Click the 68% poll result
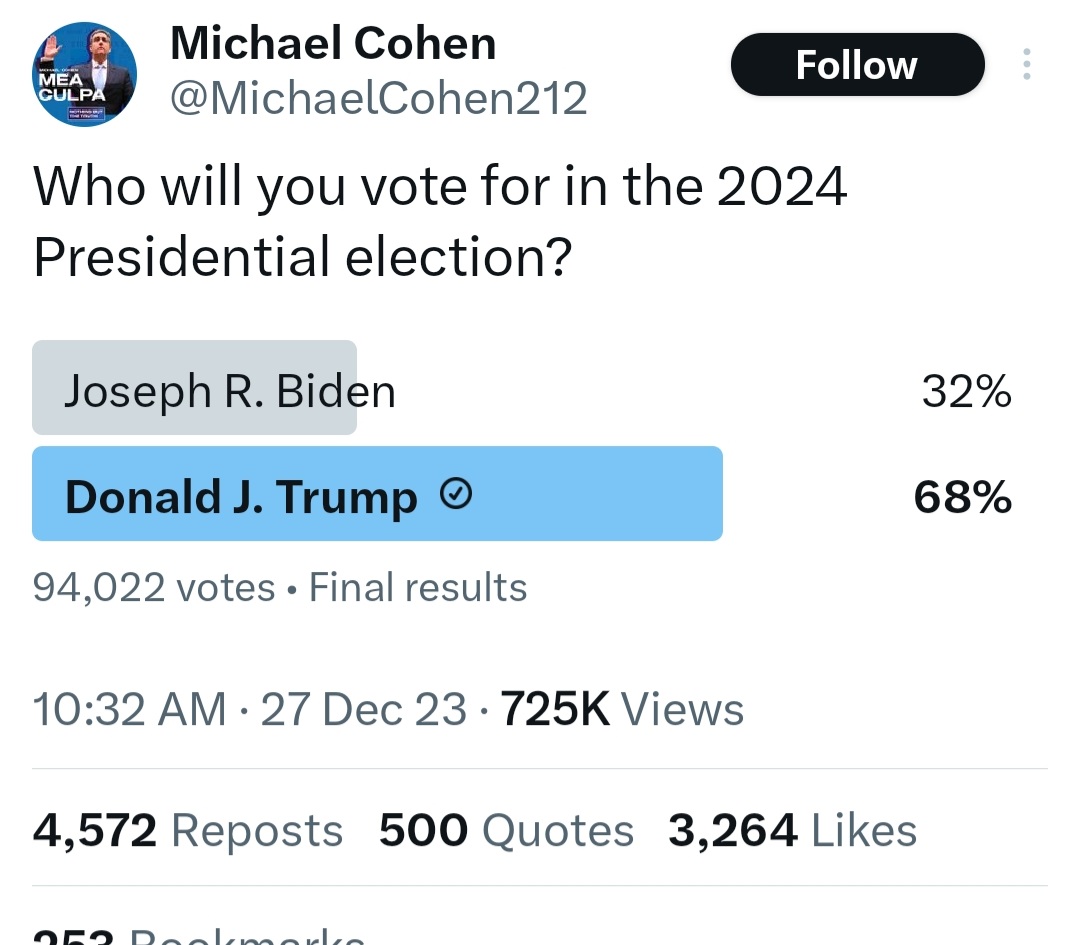 pos(962,497)
